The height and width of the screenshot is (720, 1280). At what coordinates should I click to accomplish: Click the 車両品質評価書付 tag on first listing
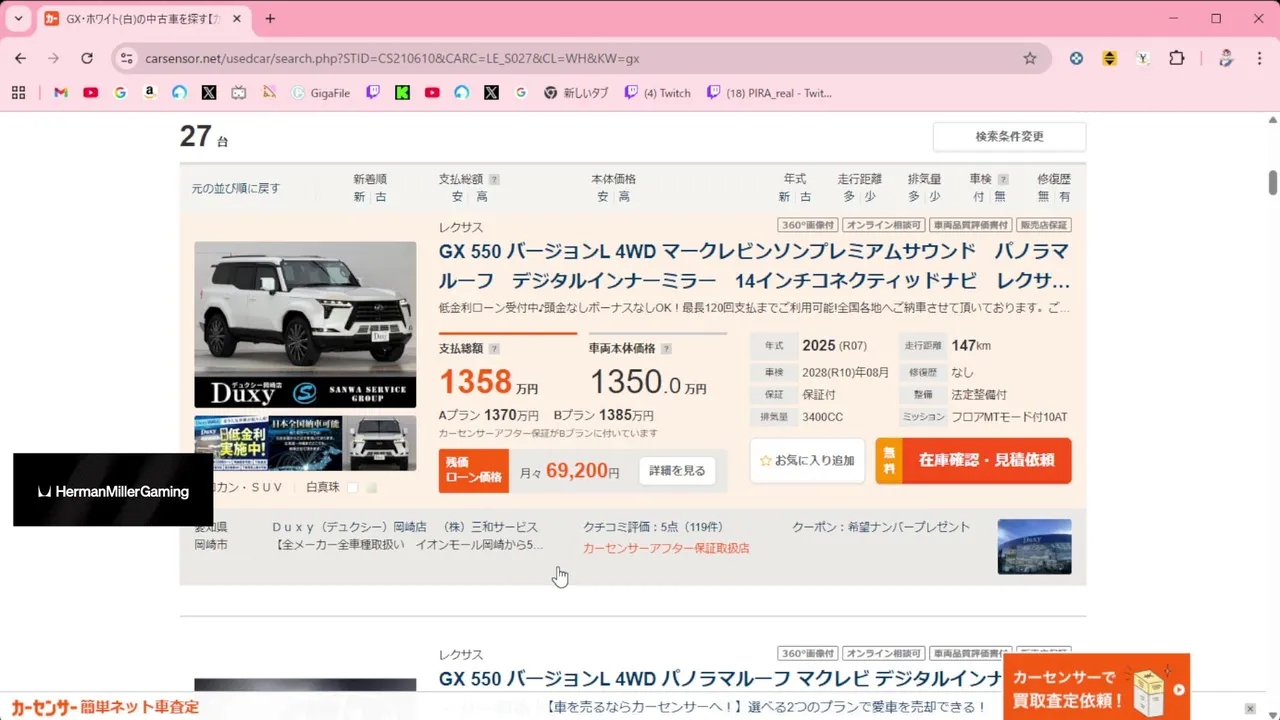click(970, 225)
